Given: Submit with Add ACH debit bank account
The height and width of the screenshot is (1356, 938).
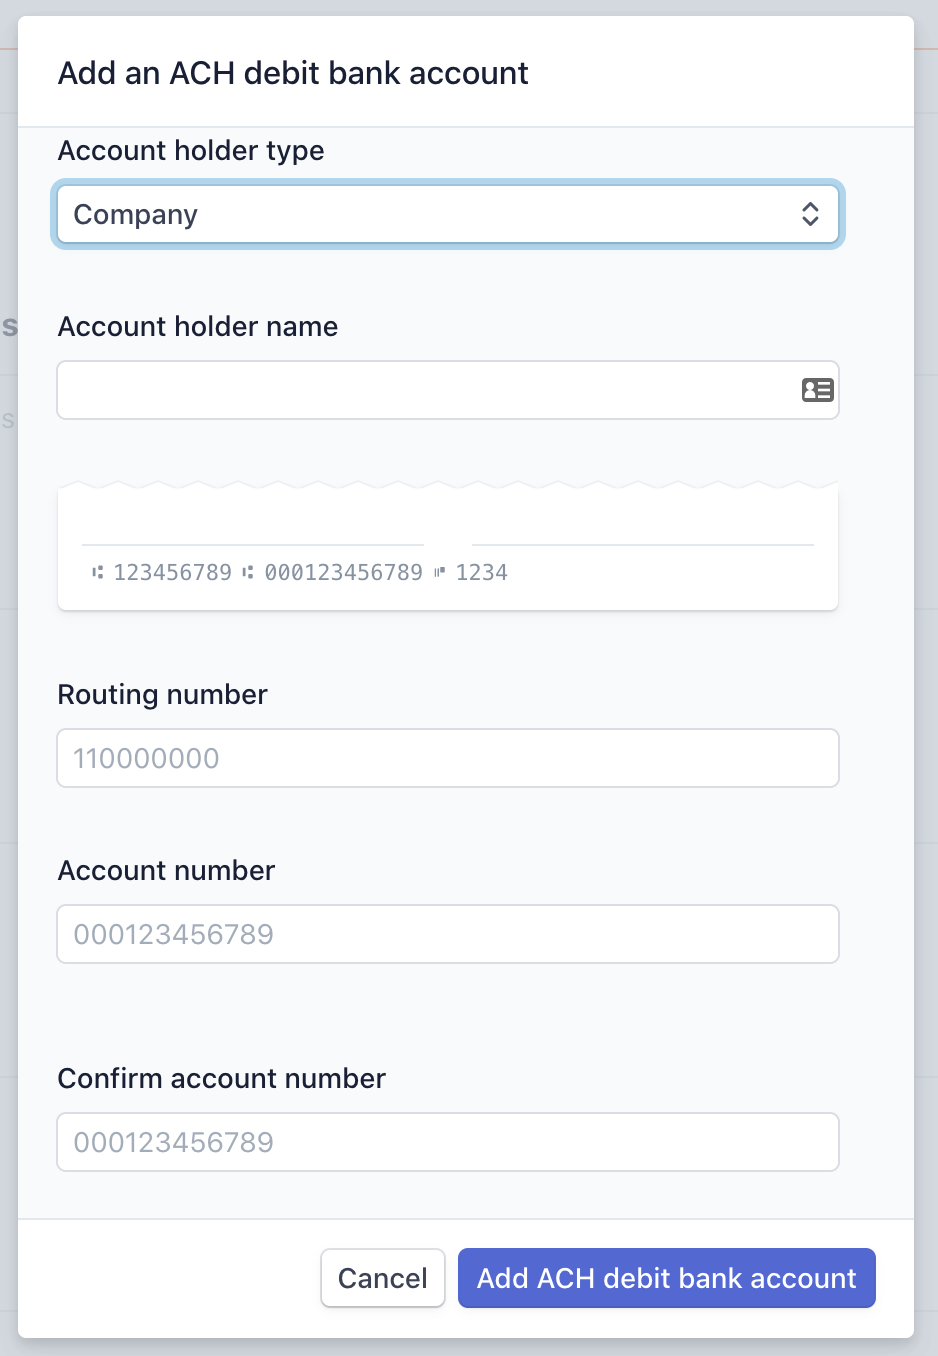Looking at the screenshot, I should [x=667, y=1278].
